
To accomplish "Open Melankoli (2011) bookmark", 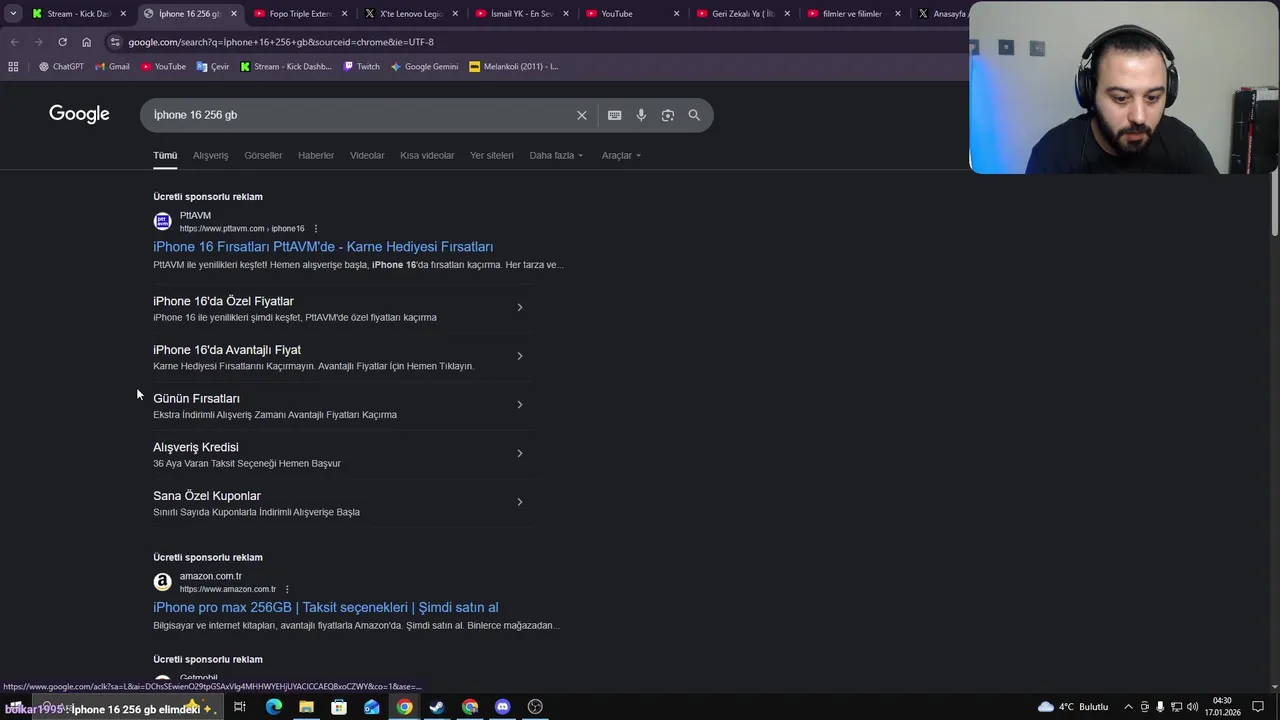I will (513, 67).
